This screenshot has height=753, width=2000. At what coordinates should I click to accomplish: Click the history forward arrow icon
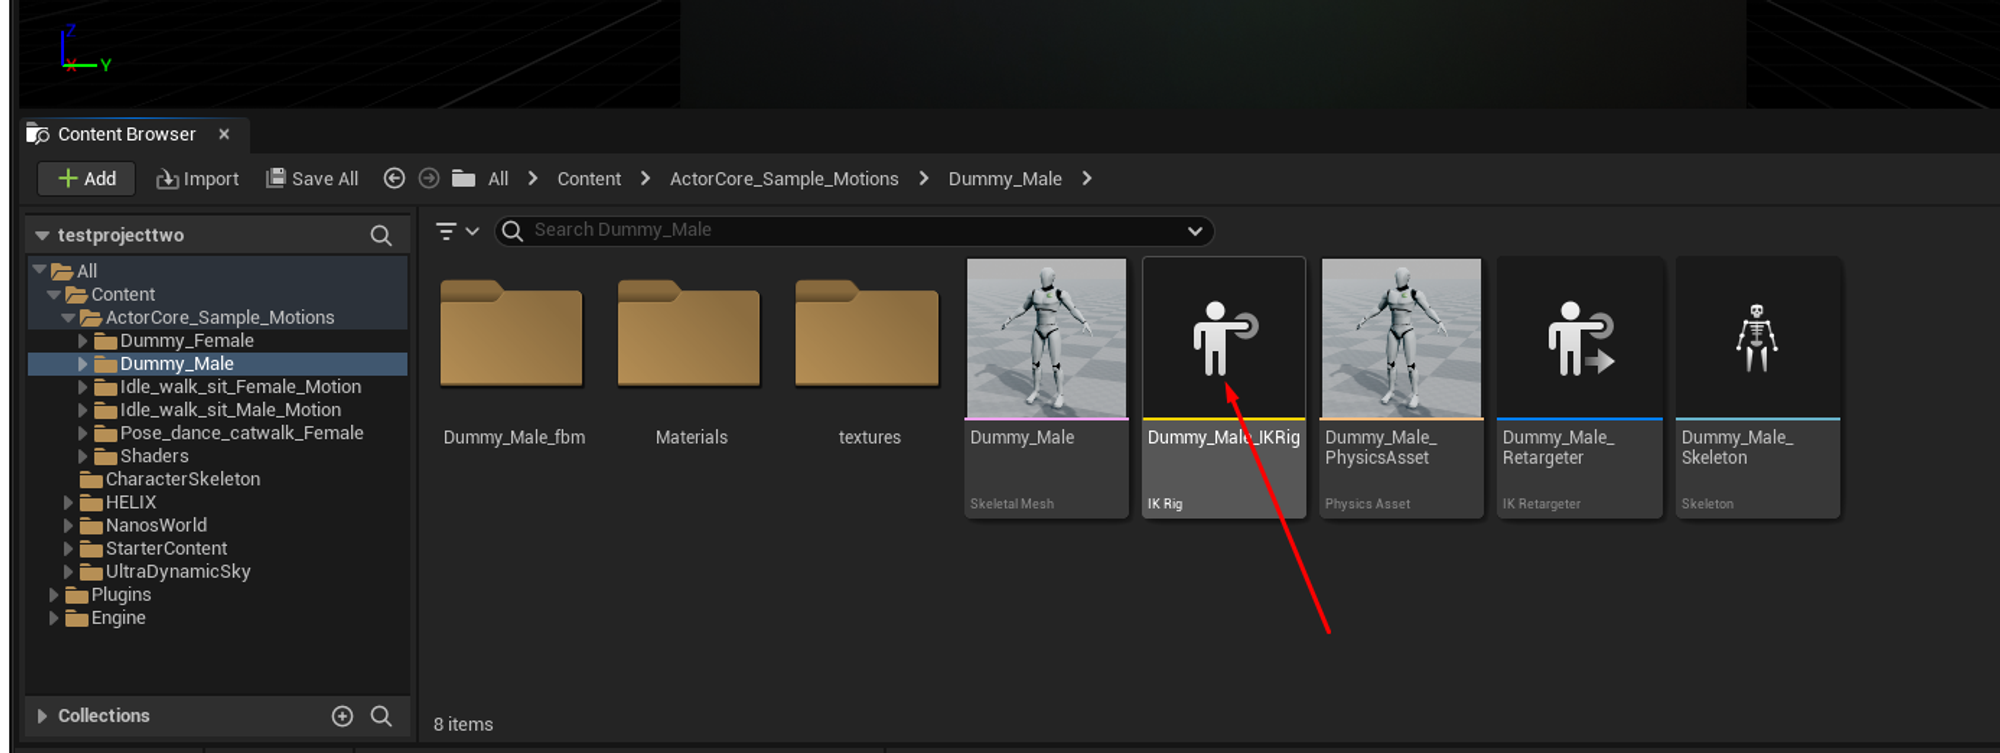click(429, 178)
